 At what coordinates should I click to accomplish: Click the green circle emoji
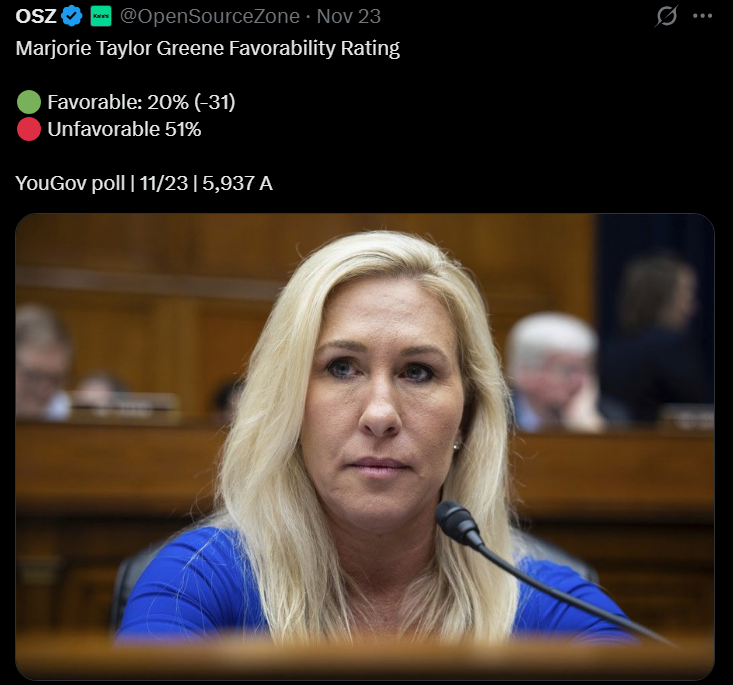[29, 102]
